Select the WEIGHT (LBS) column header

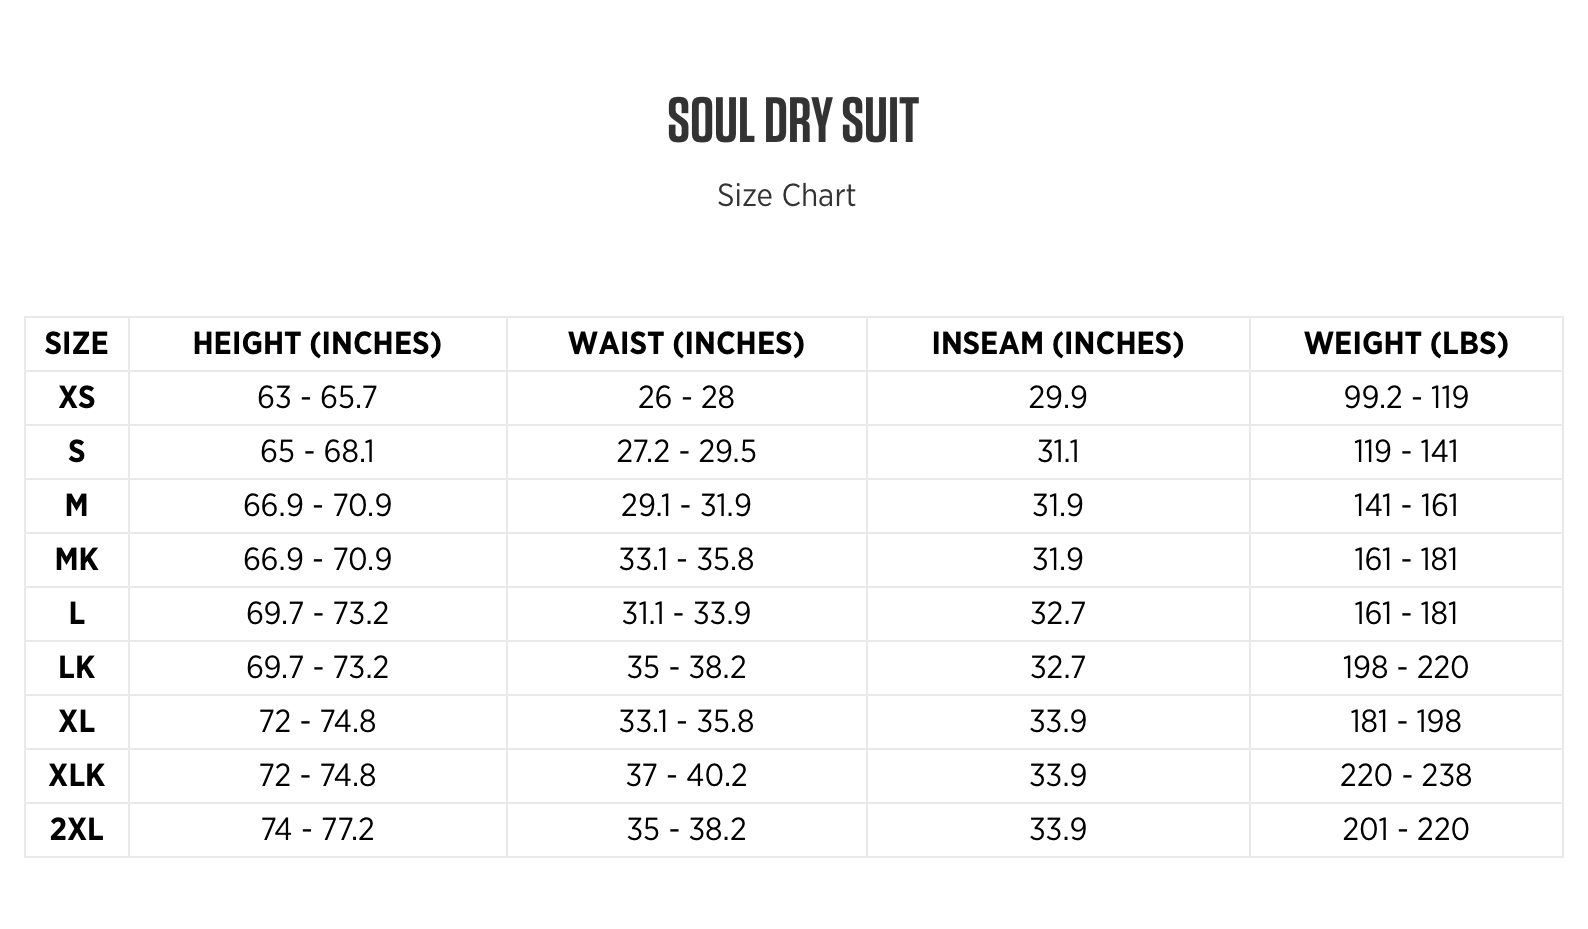[x=1406, y=344]
